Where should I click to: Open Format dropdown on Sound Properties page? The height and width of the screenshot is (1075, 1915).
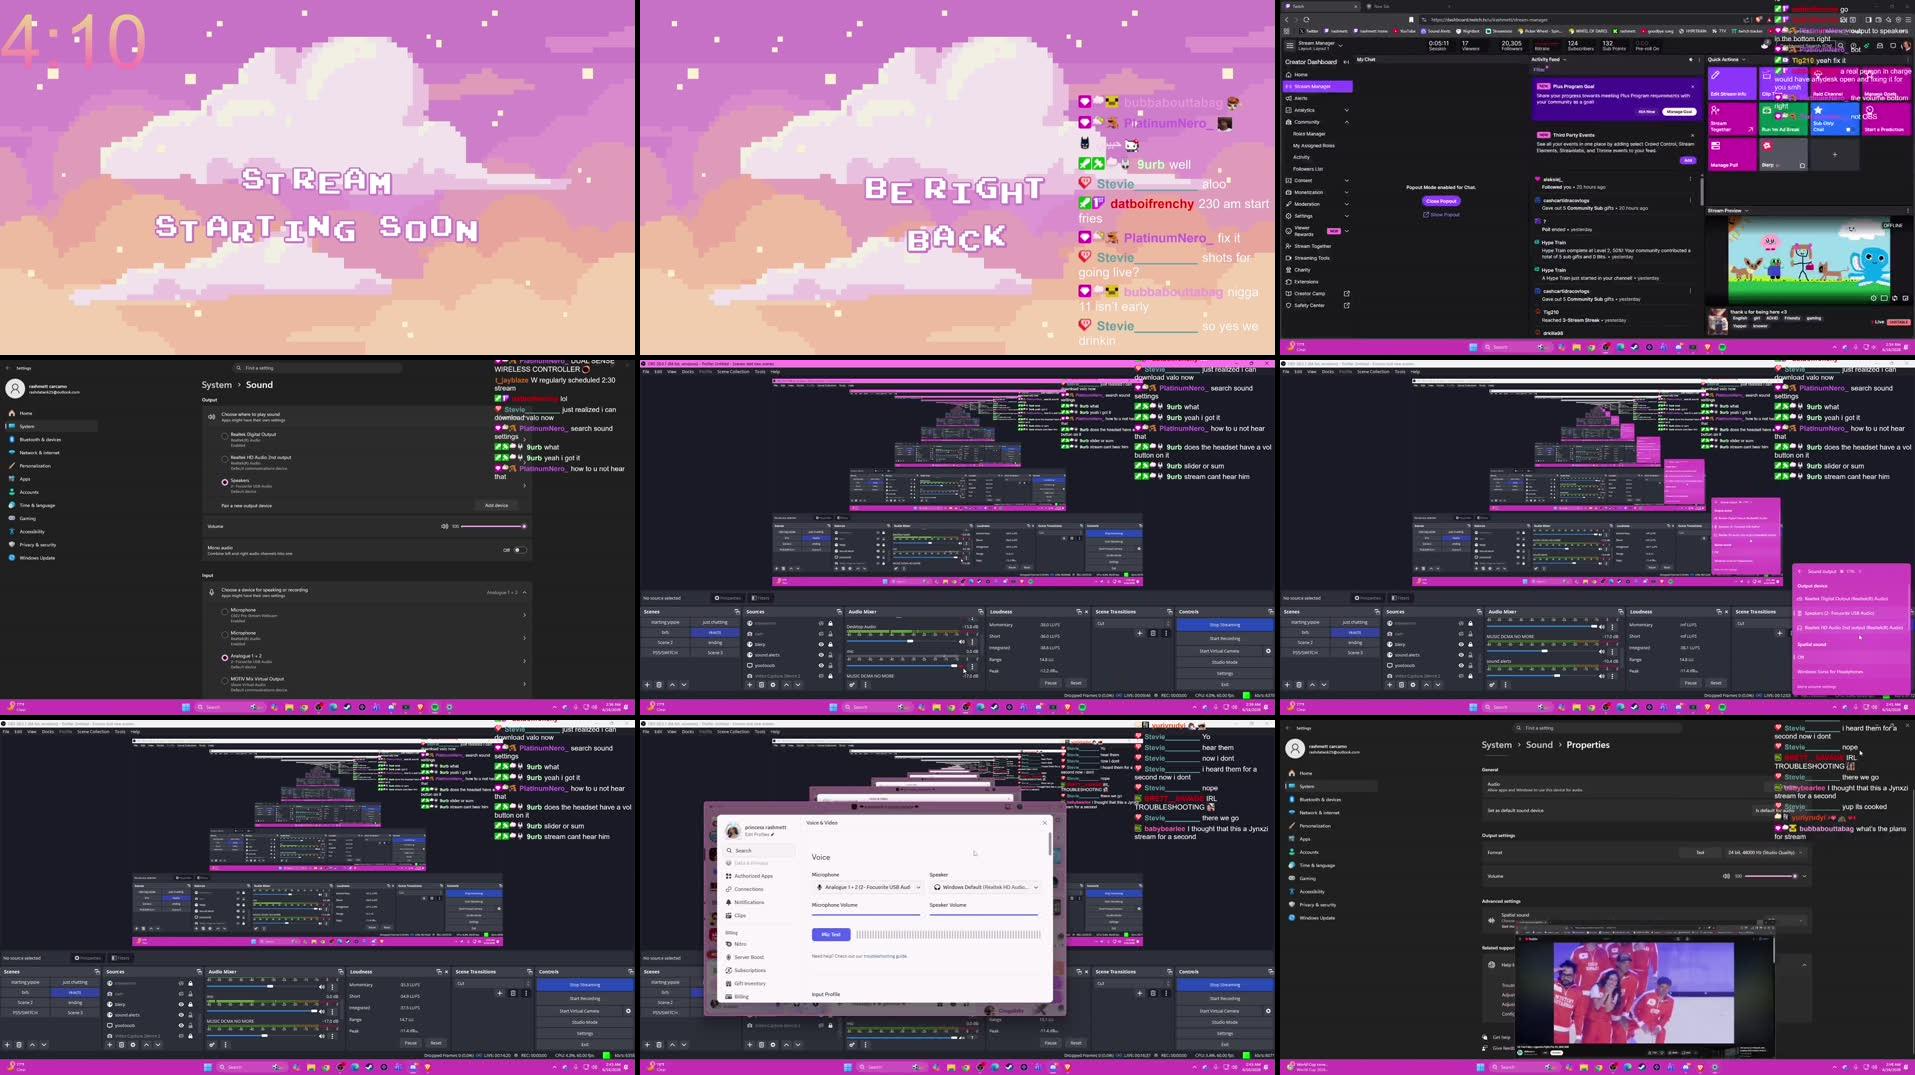coord(1766,853)
